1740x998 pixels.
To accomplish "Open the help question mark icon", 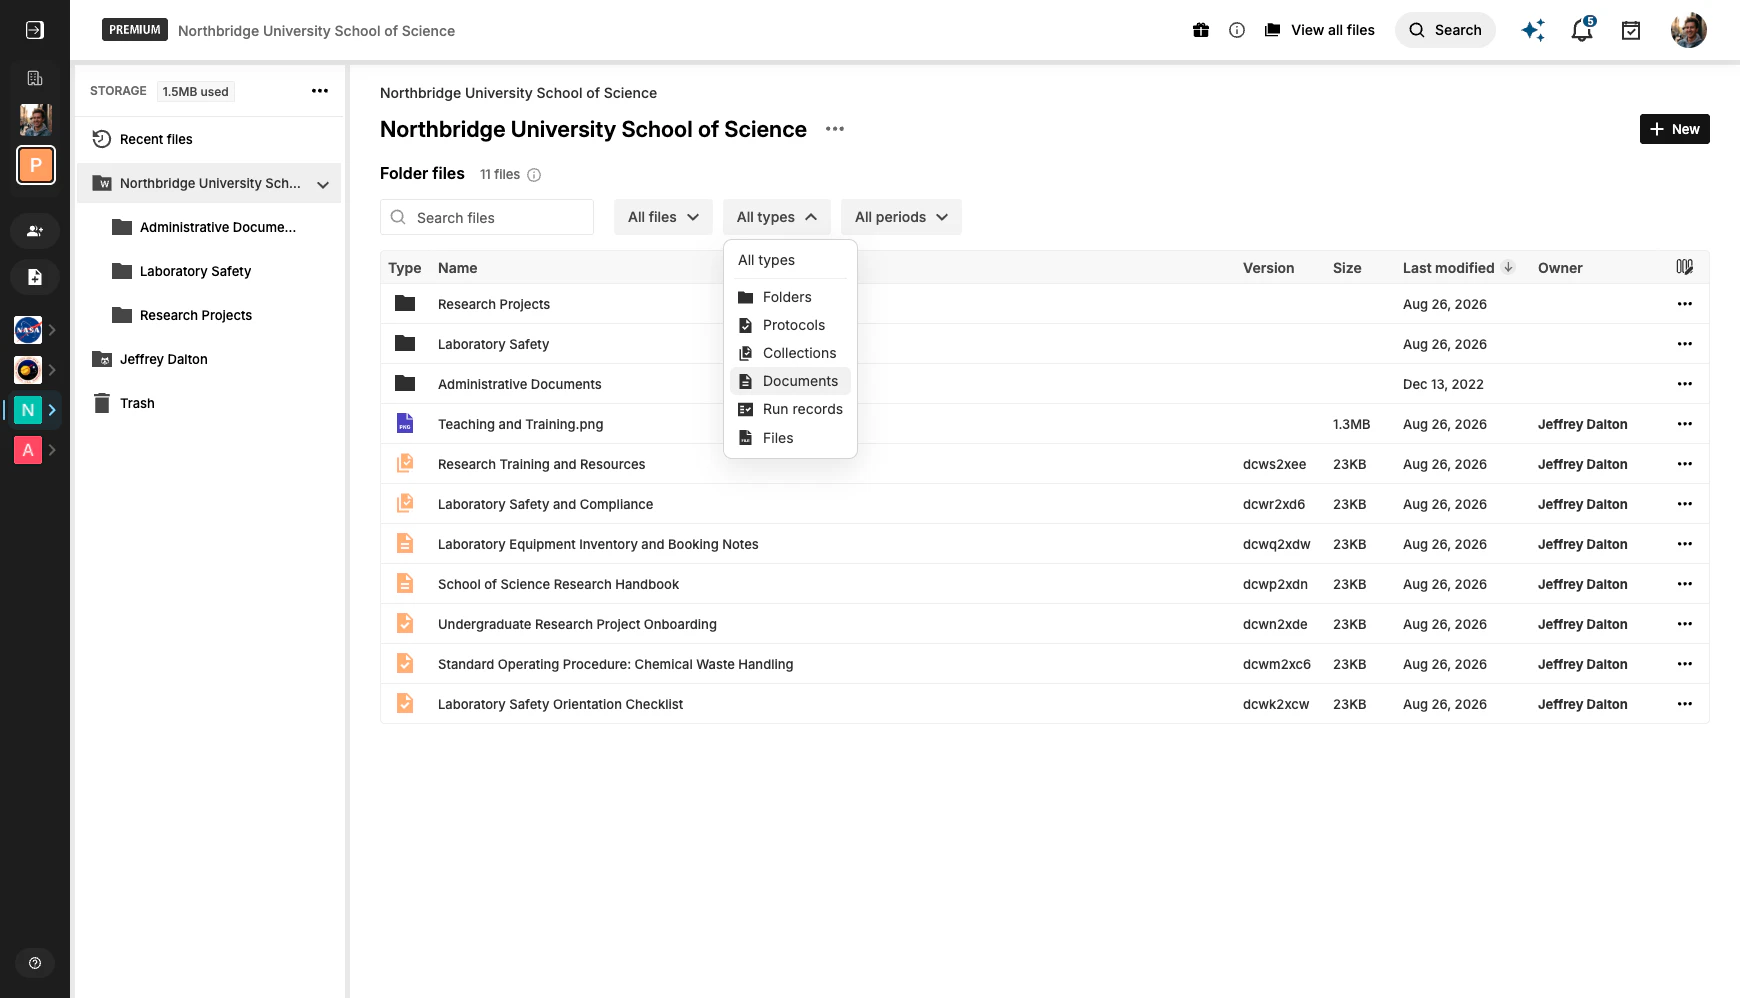I will pyautogui.click(x=35, y=963).
